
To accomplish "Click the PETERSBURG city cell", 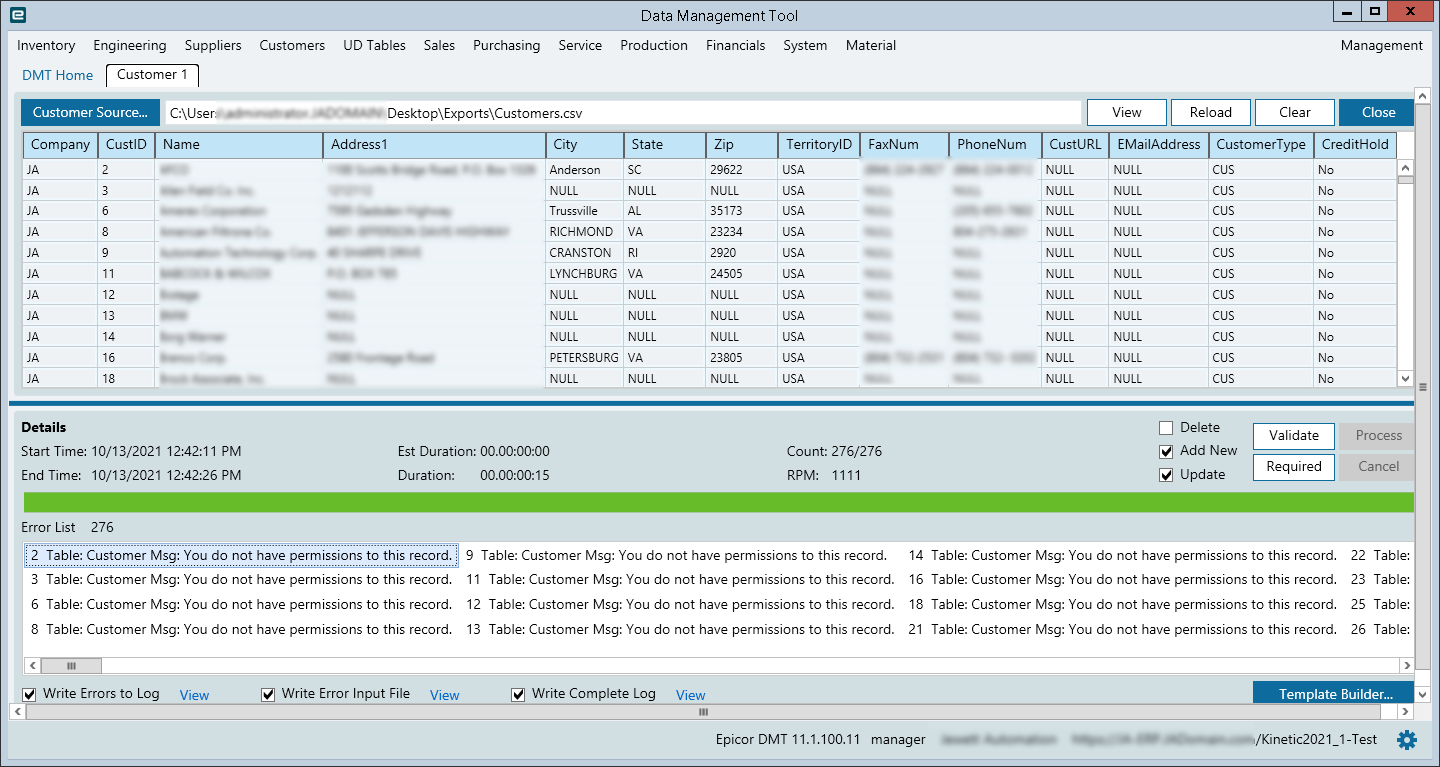I will coord(584,358).
